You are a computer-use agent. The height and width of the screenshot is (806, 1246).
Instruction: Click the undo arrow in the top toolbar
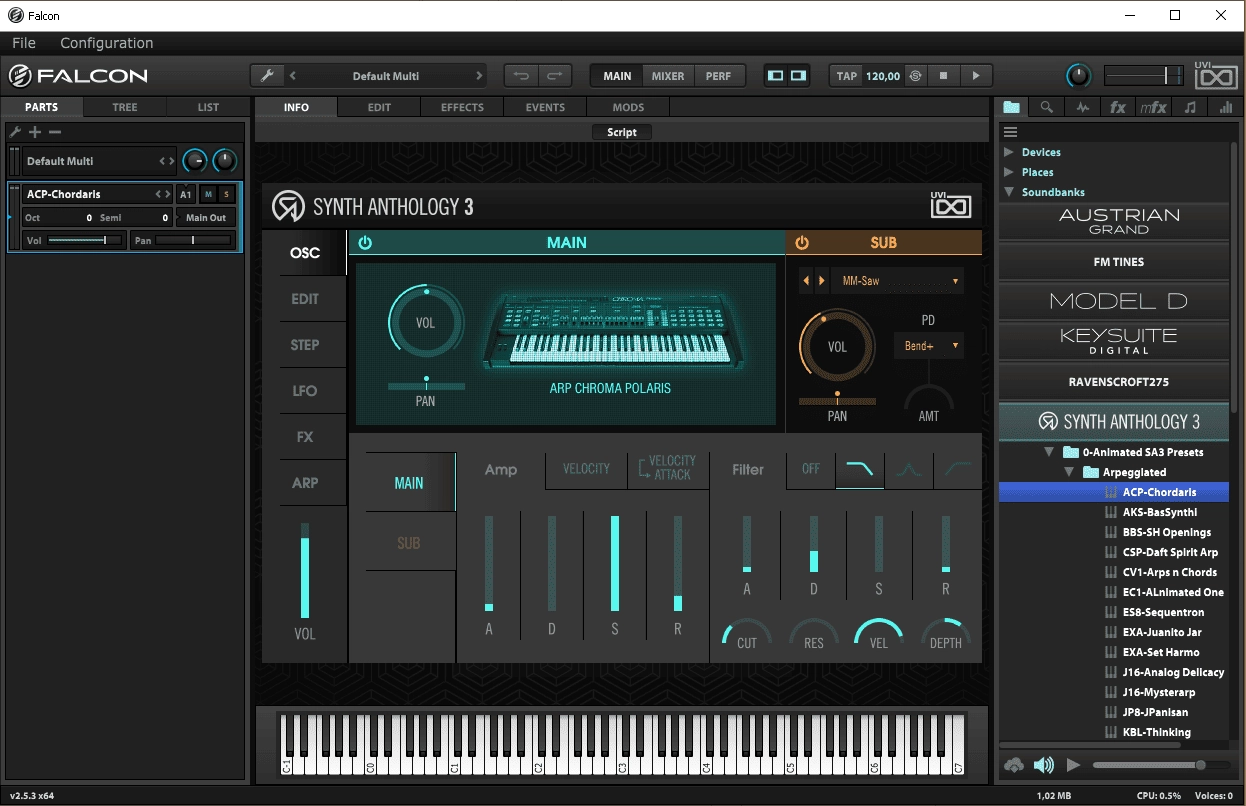(x=521, y=76)
